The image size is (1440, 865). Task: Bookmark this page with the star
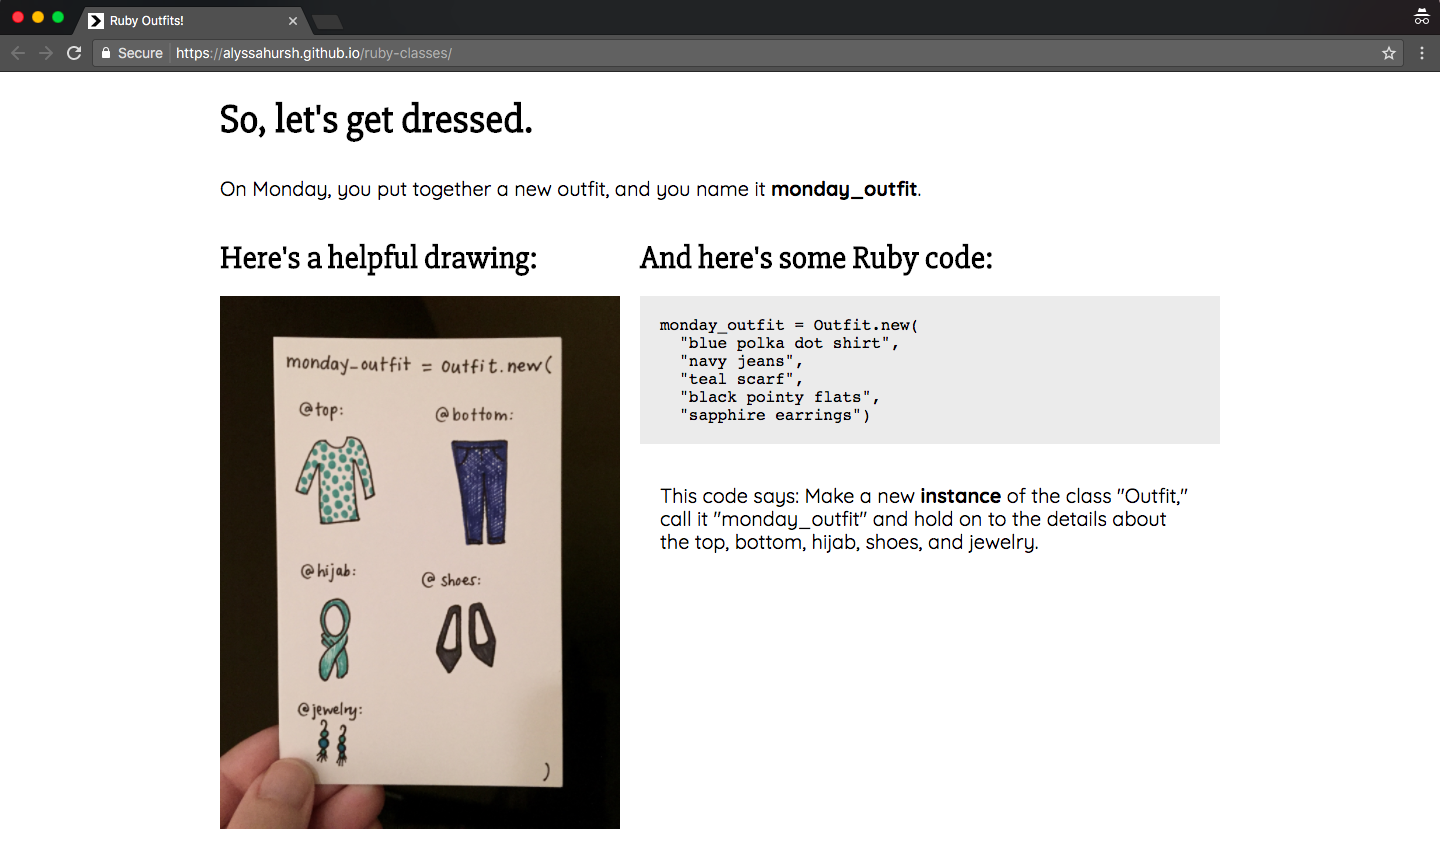pos(1389,53)
